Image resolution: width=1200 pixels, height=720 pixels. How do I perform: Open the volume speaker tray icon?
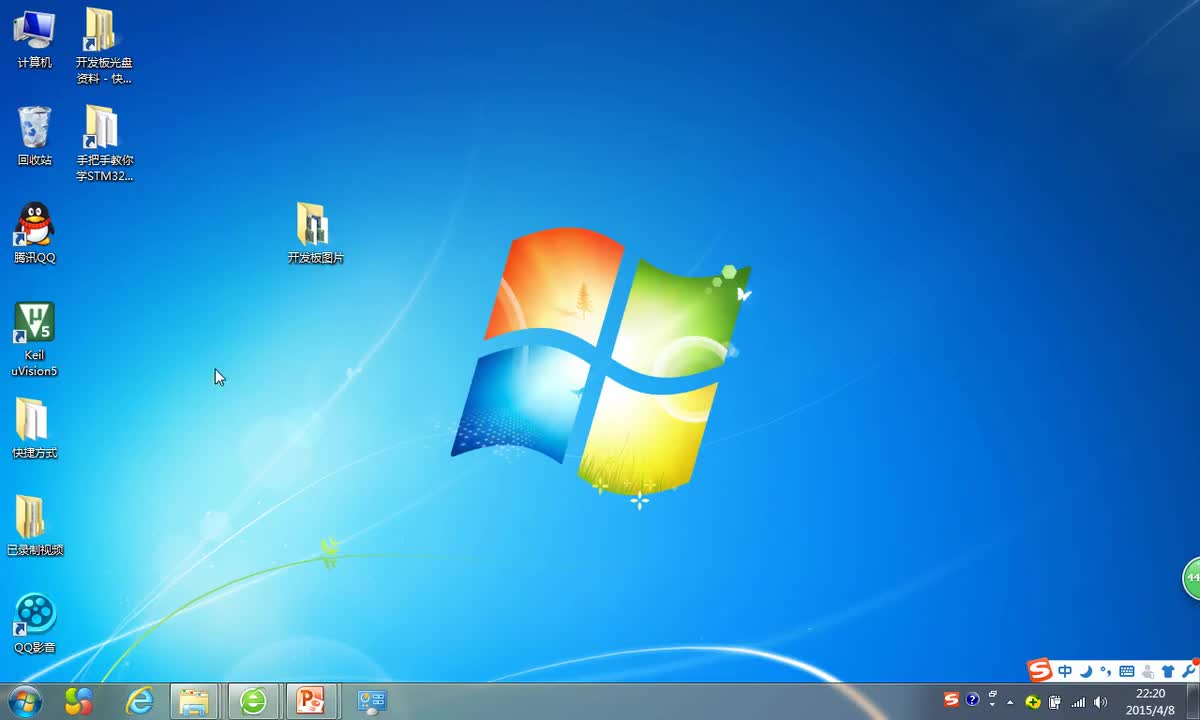click(x=1101, y=702)
